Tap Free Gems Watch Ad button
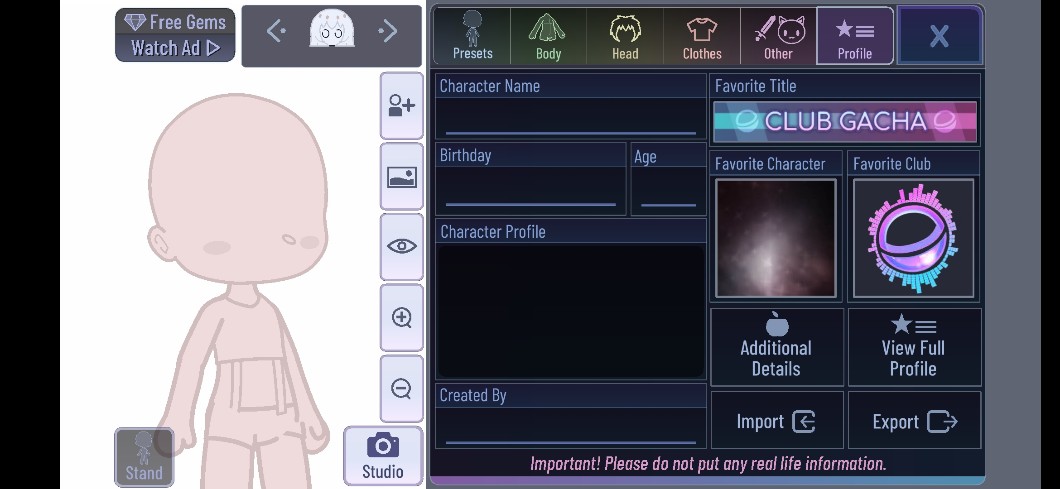The height and width of the screenshot is (489, 1060). click(175, 35)
